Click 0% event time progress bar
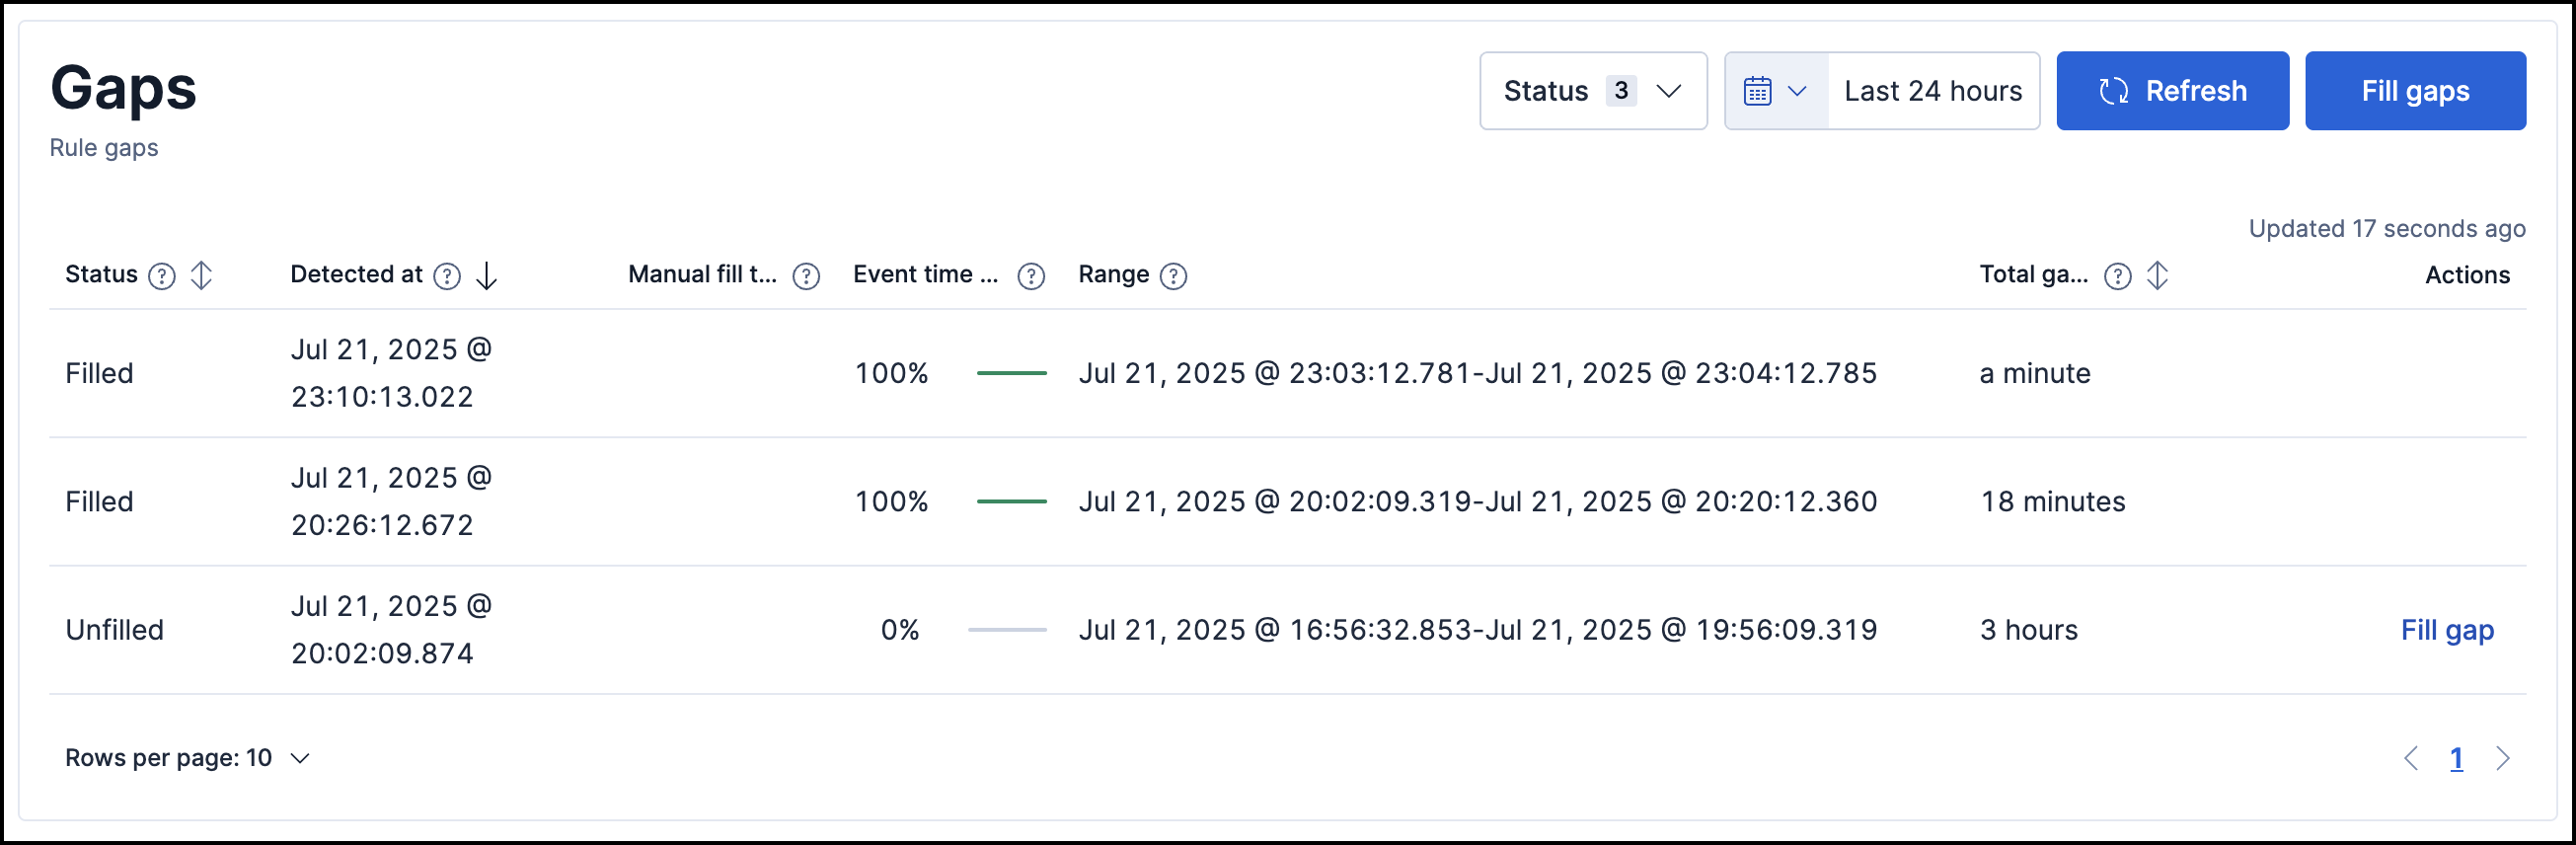This screenshot has width=2576, height=845. tap(1006, 630)
